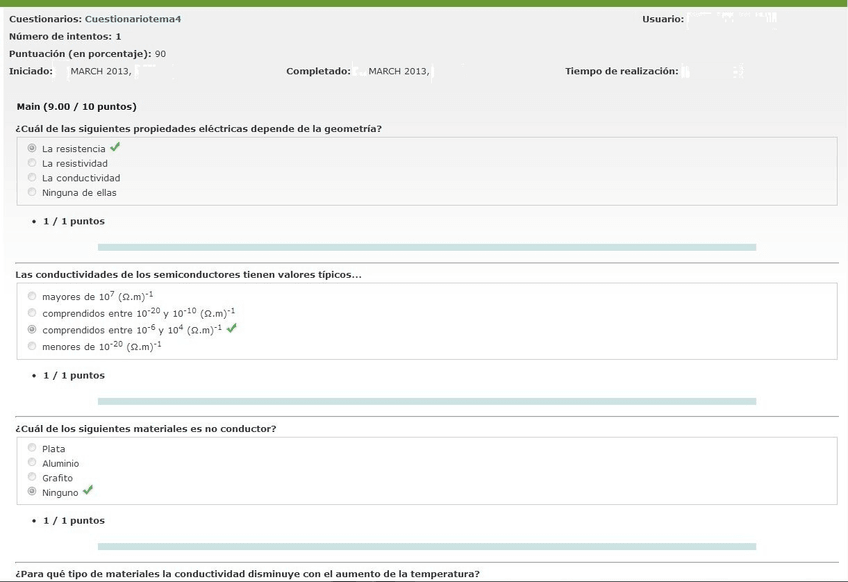Screen dimensions: 848x582
Task: Pick the 'menores de 10⁻²⁰' option
Action: coord(32,346)
